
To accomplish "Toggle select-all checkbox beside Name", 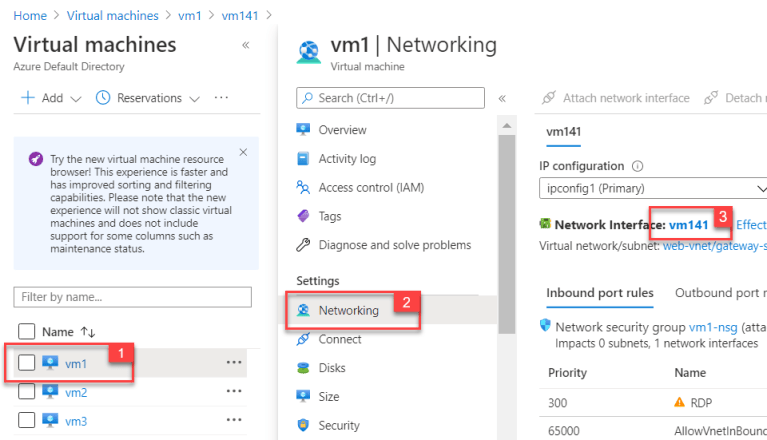I will (26, 331).
